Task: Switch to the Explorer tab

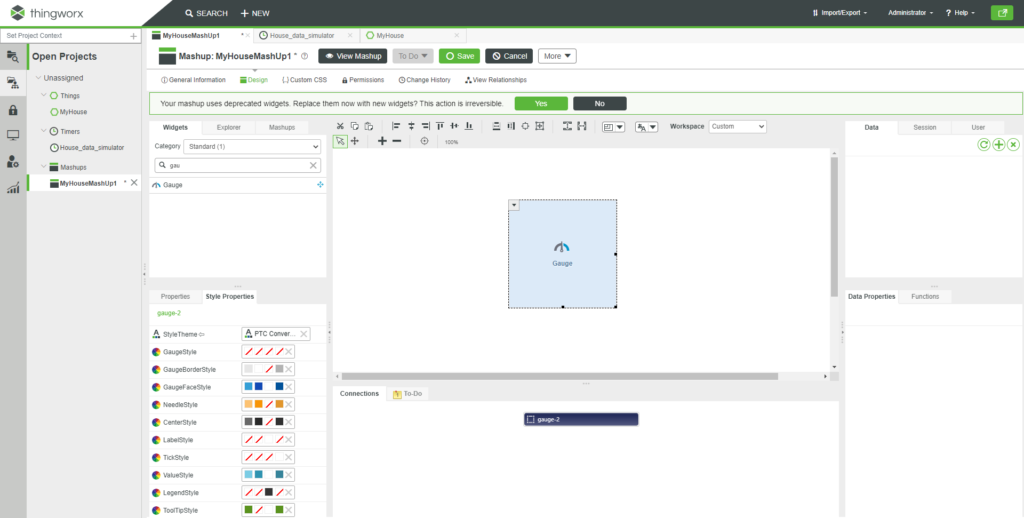Action: (x=229, y=127)
